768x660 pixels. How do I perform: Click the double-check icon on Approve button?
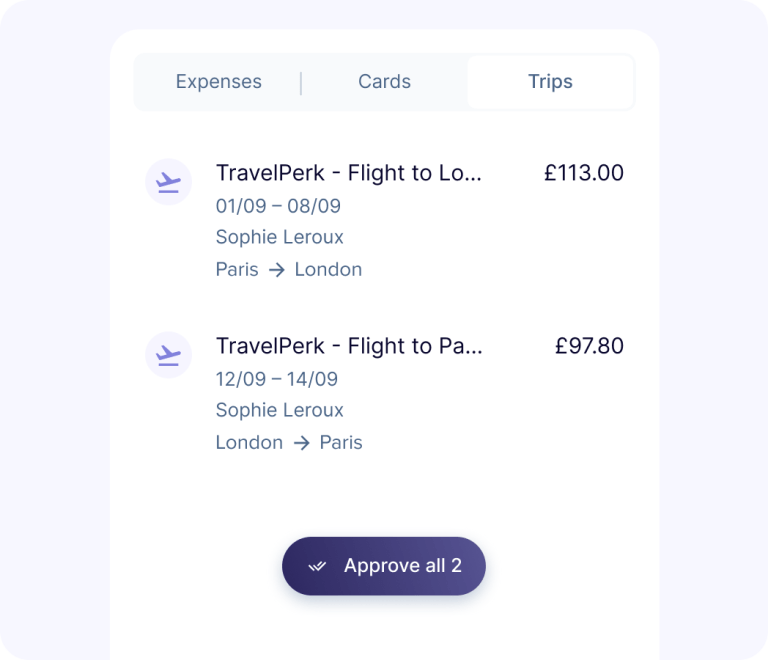tap(318, 567)
